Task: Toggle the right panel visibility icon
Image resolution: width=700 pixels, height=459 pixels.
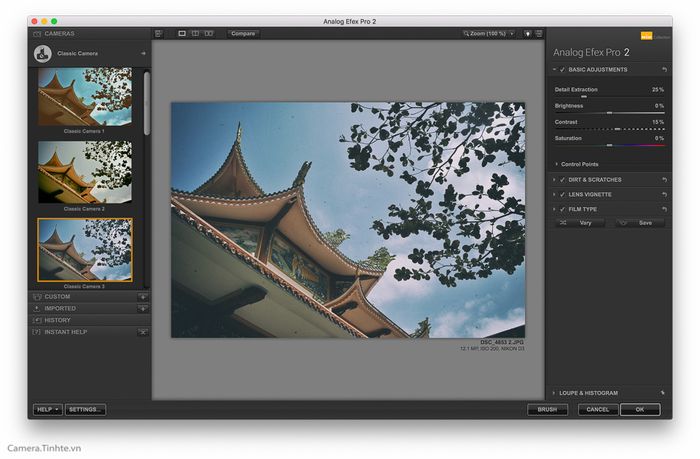Action: [539, 33]
